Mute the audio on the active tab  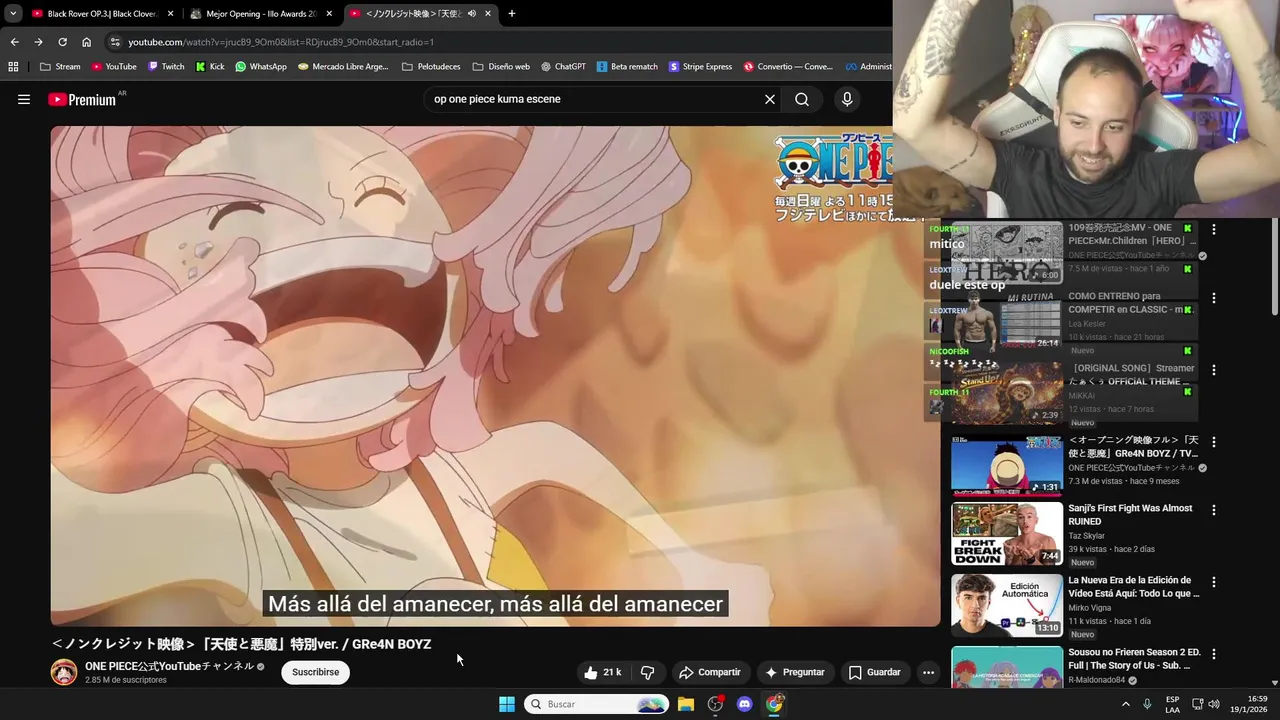coord(471,14)
